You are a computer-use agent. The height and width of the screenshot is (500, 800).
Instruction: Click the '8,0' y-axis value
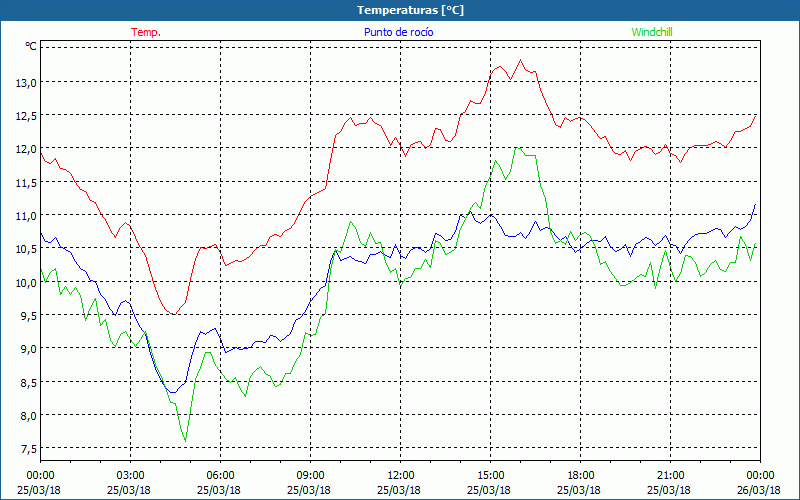(29, 416)
